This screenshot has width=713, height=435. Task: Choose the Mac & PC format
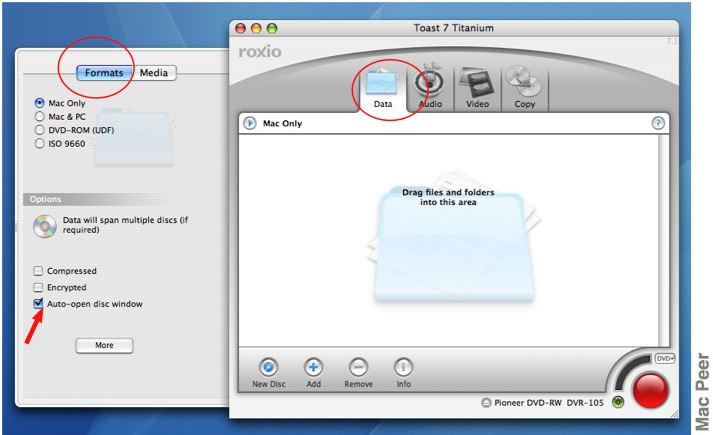click(40, 117)
